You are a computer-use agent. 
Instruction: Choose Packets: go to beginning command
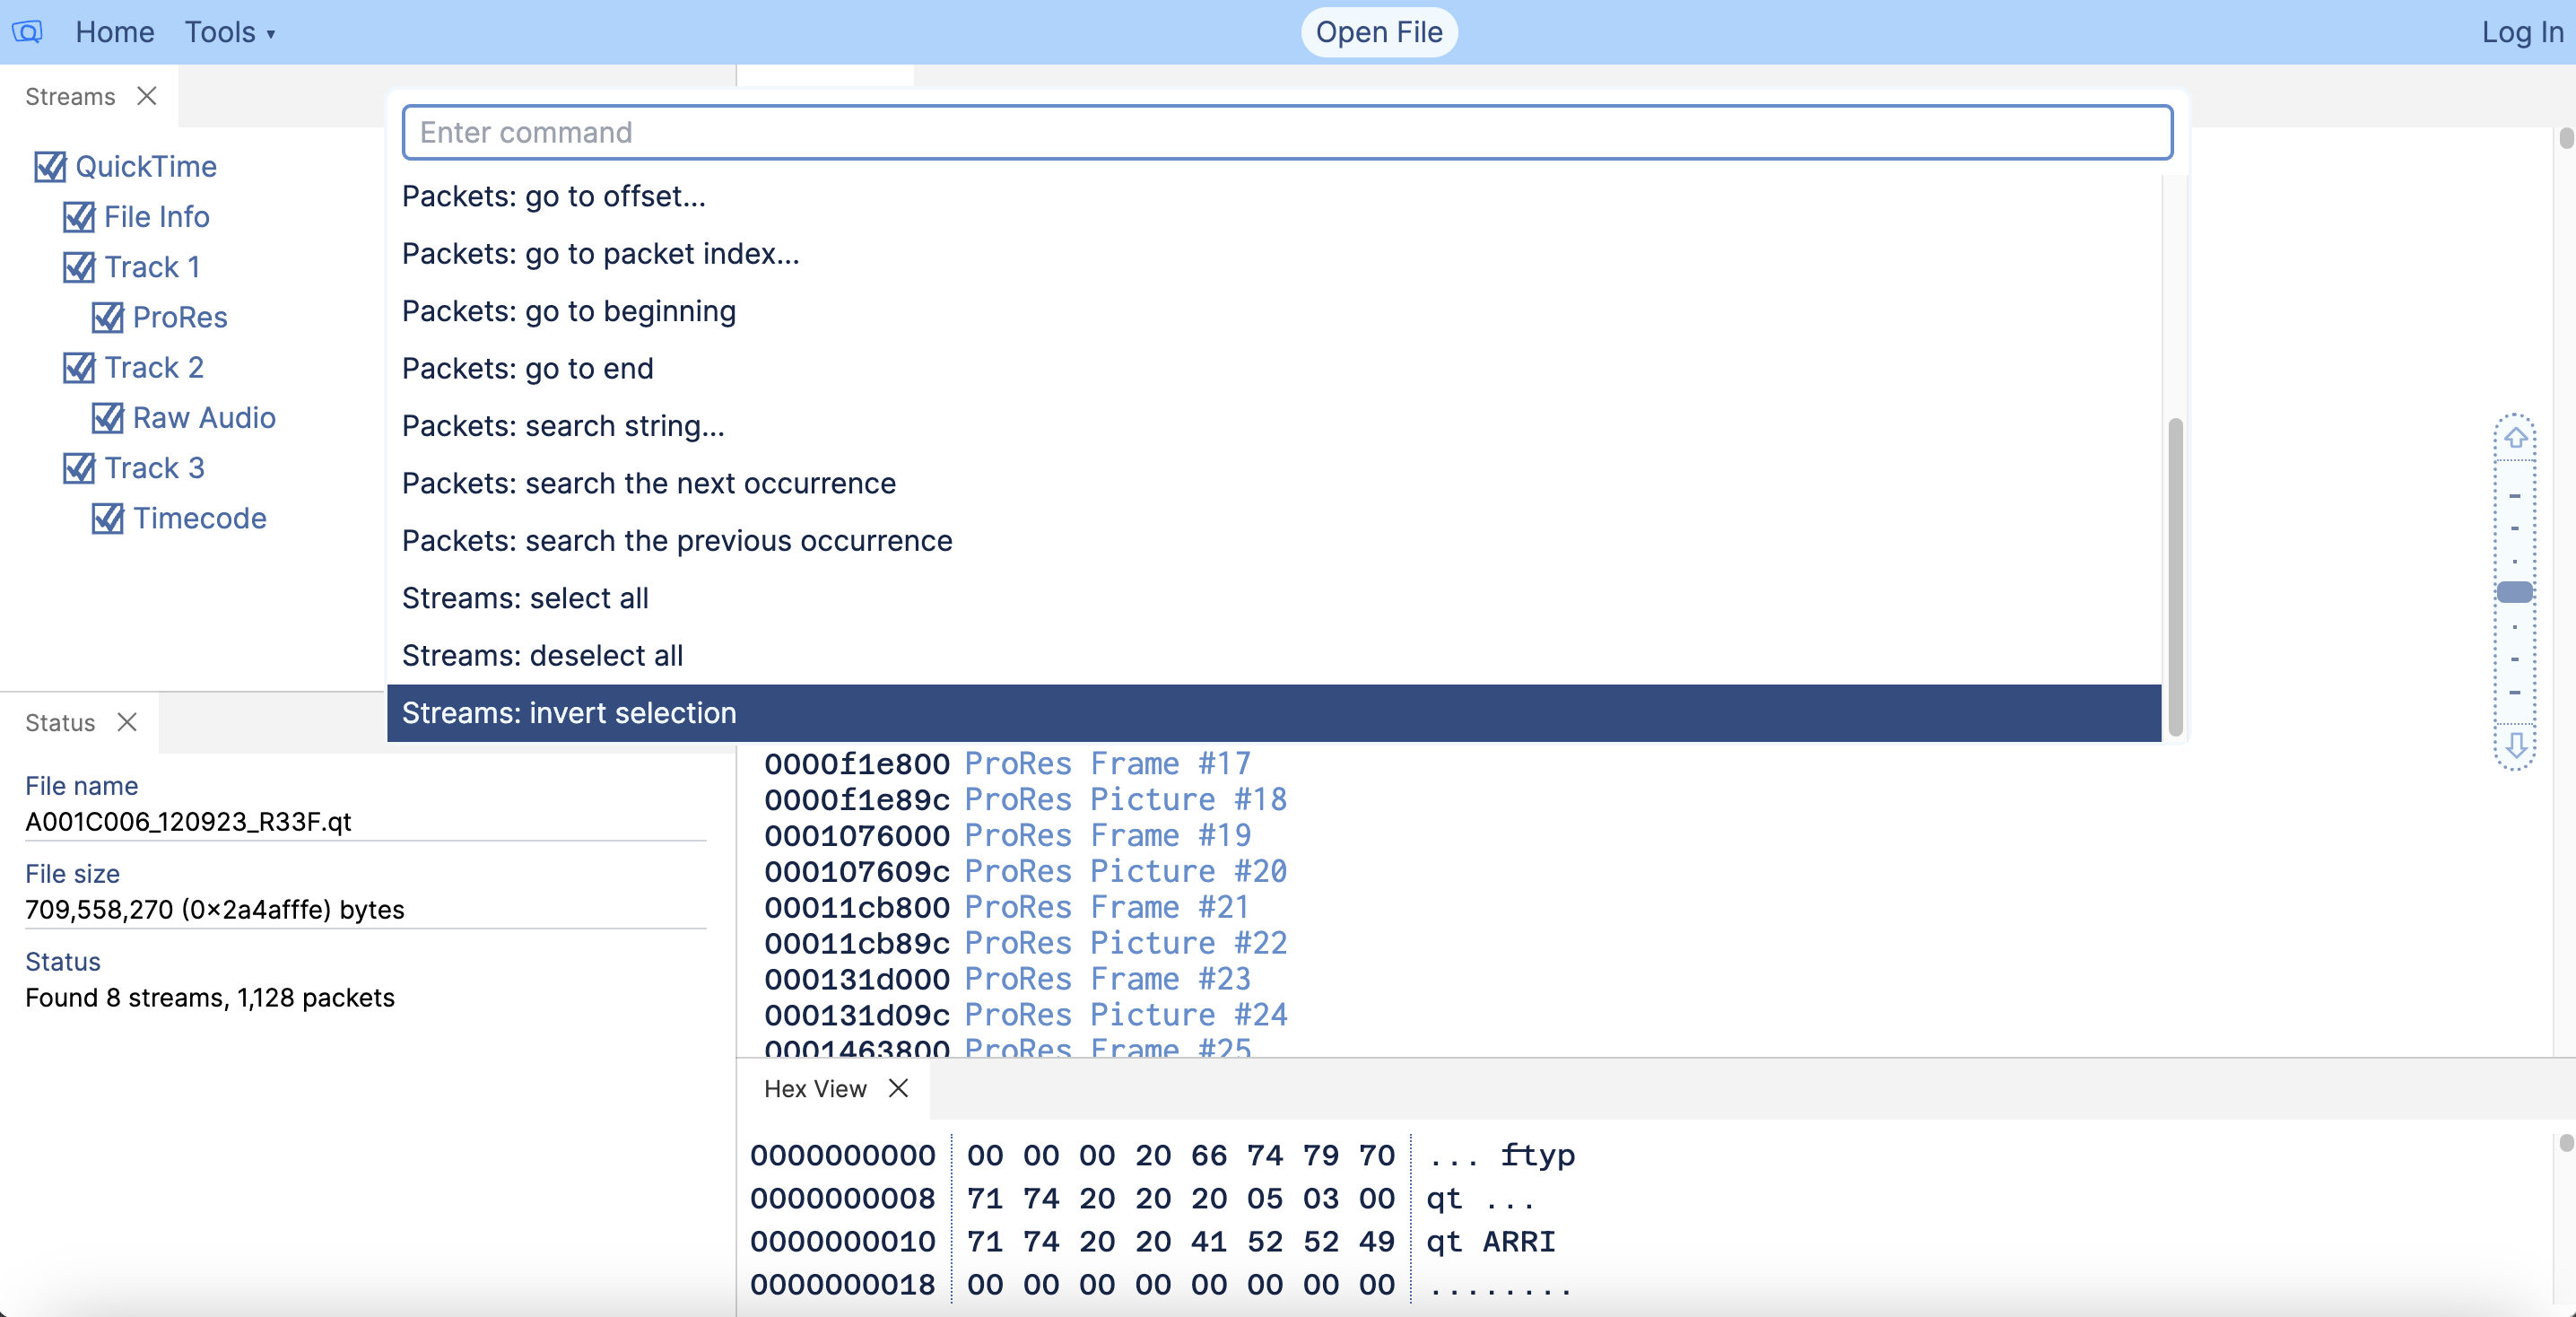pyautogui.click(x=568, y=311)
